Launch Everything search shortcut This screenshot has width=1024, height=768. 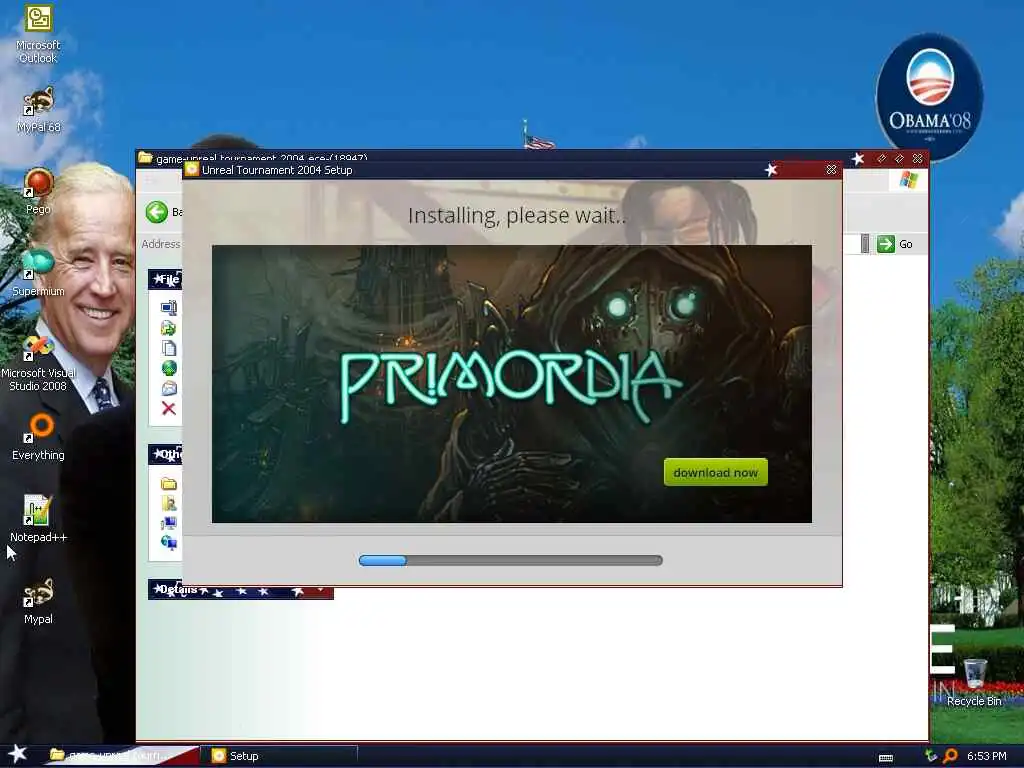point(38,437)
